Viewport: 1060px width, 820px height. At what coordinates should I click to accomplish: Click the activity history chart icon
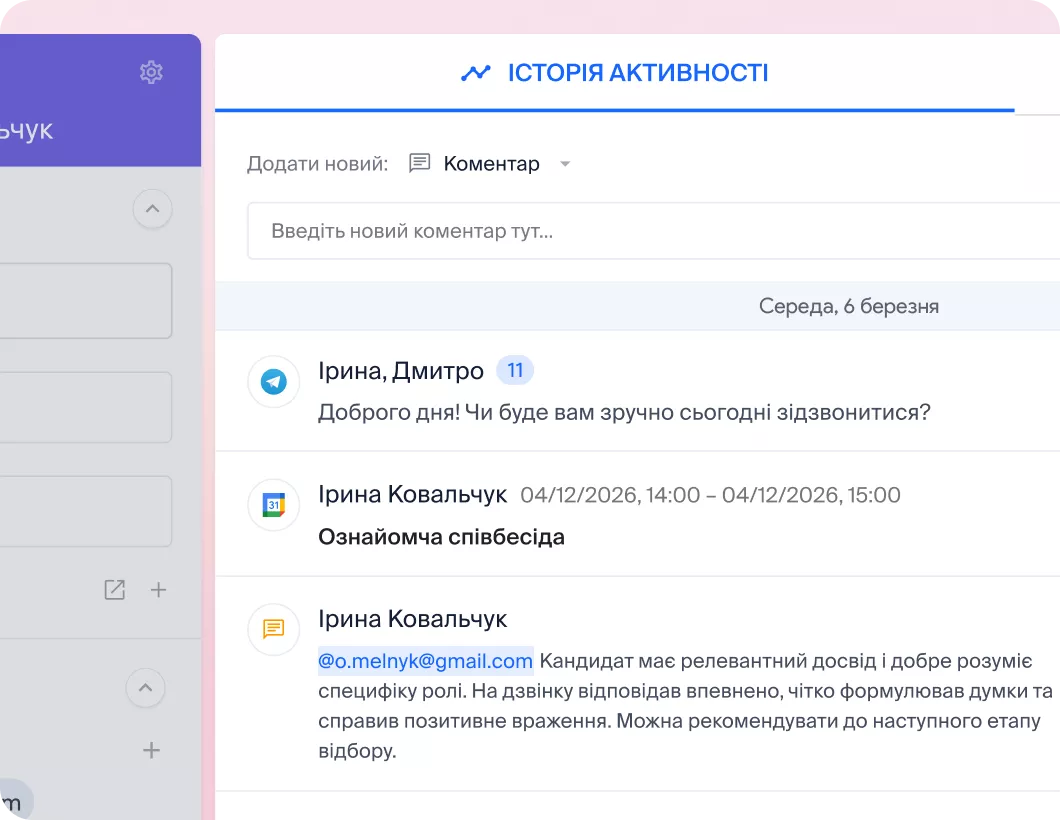tap(476, 72)
